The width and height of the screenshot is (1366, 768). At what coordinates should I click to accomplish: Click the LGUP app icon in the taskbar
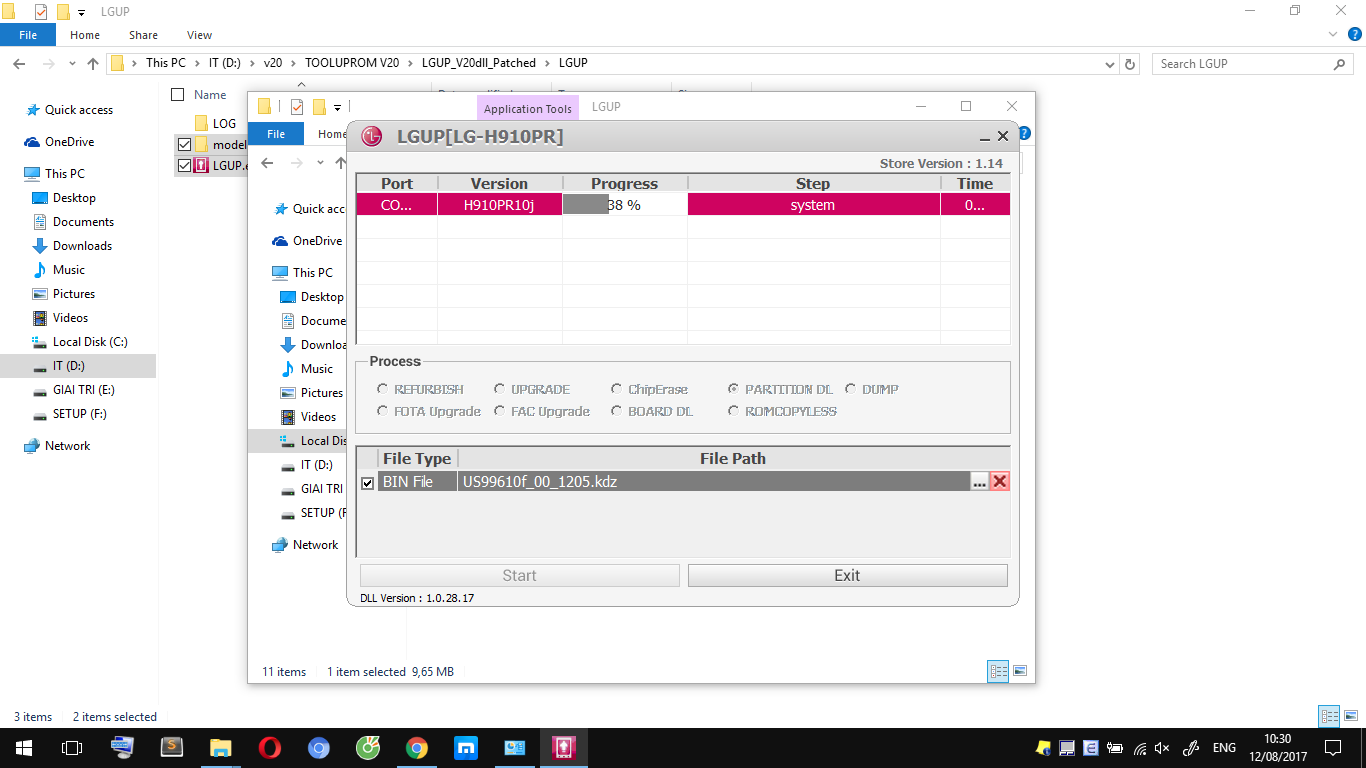[564, 748]
